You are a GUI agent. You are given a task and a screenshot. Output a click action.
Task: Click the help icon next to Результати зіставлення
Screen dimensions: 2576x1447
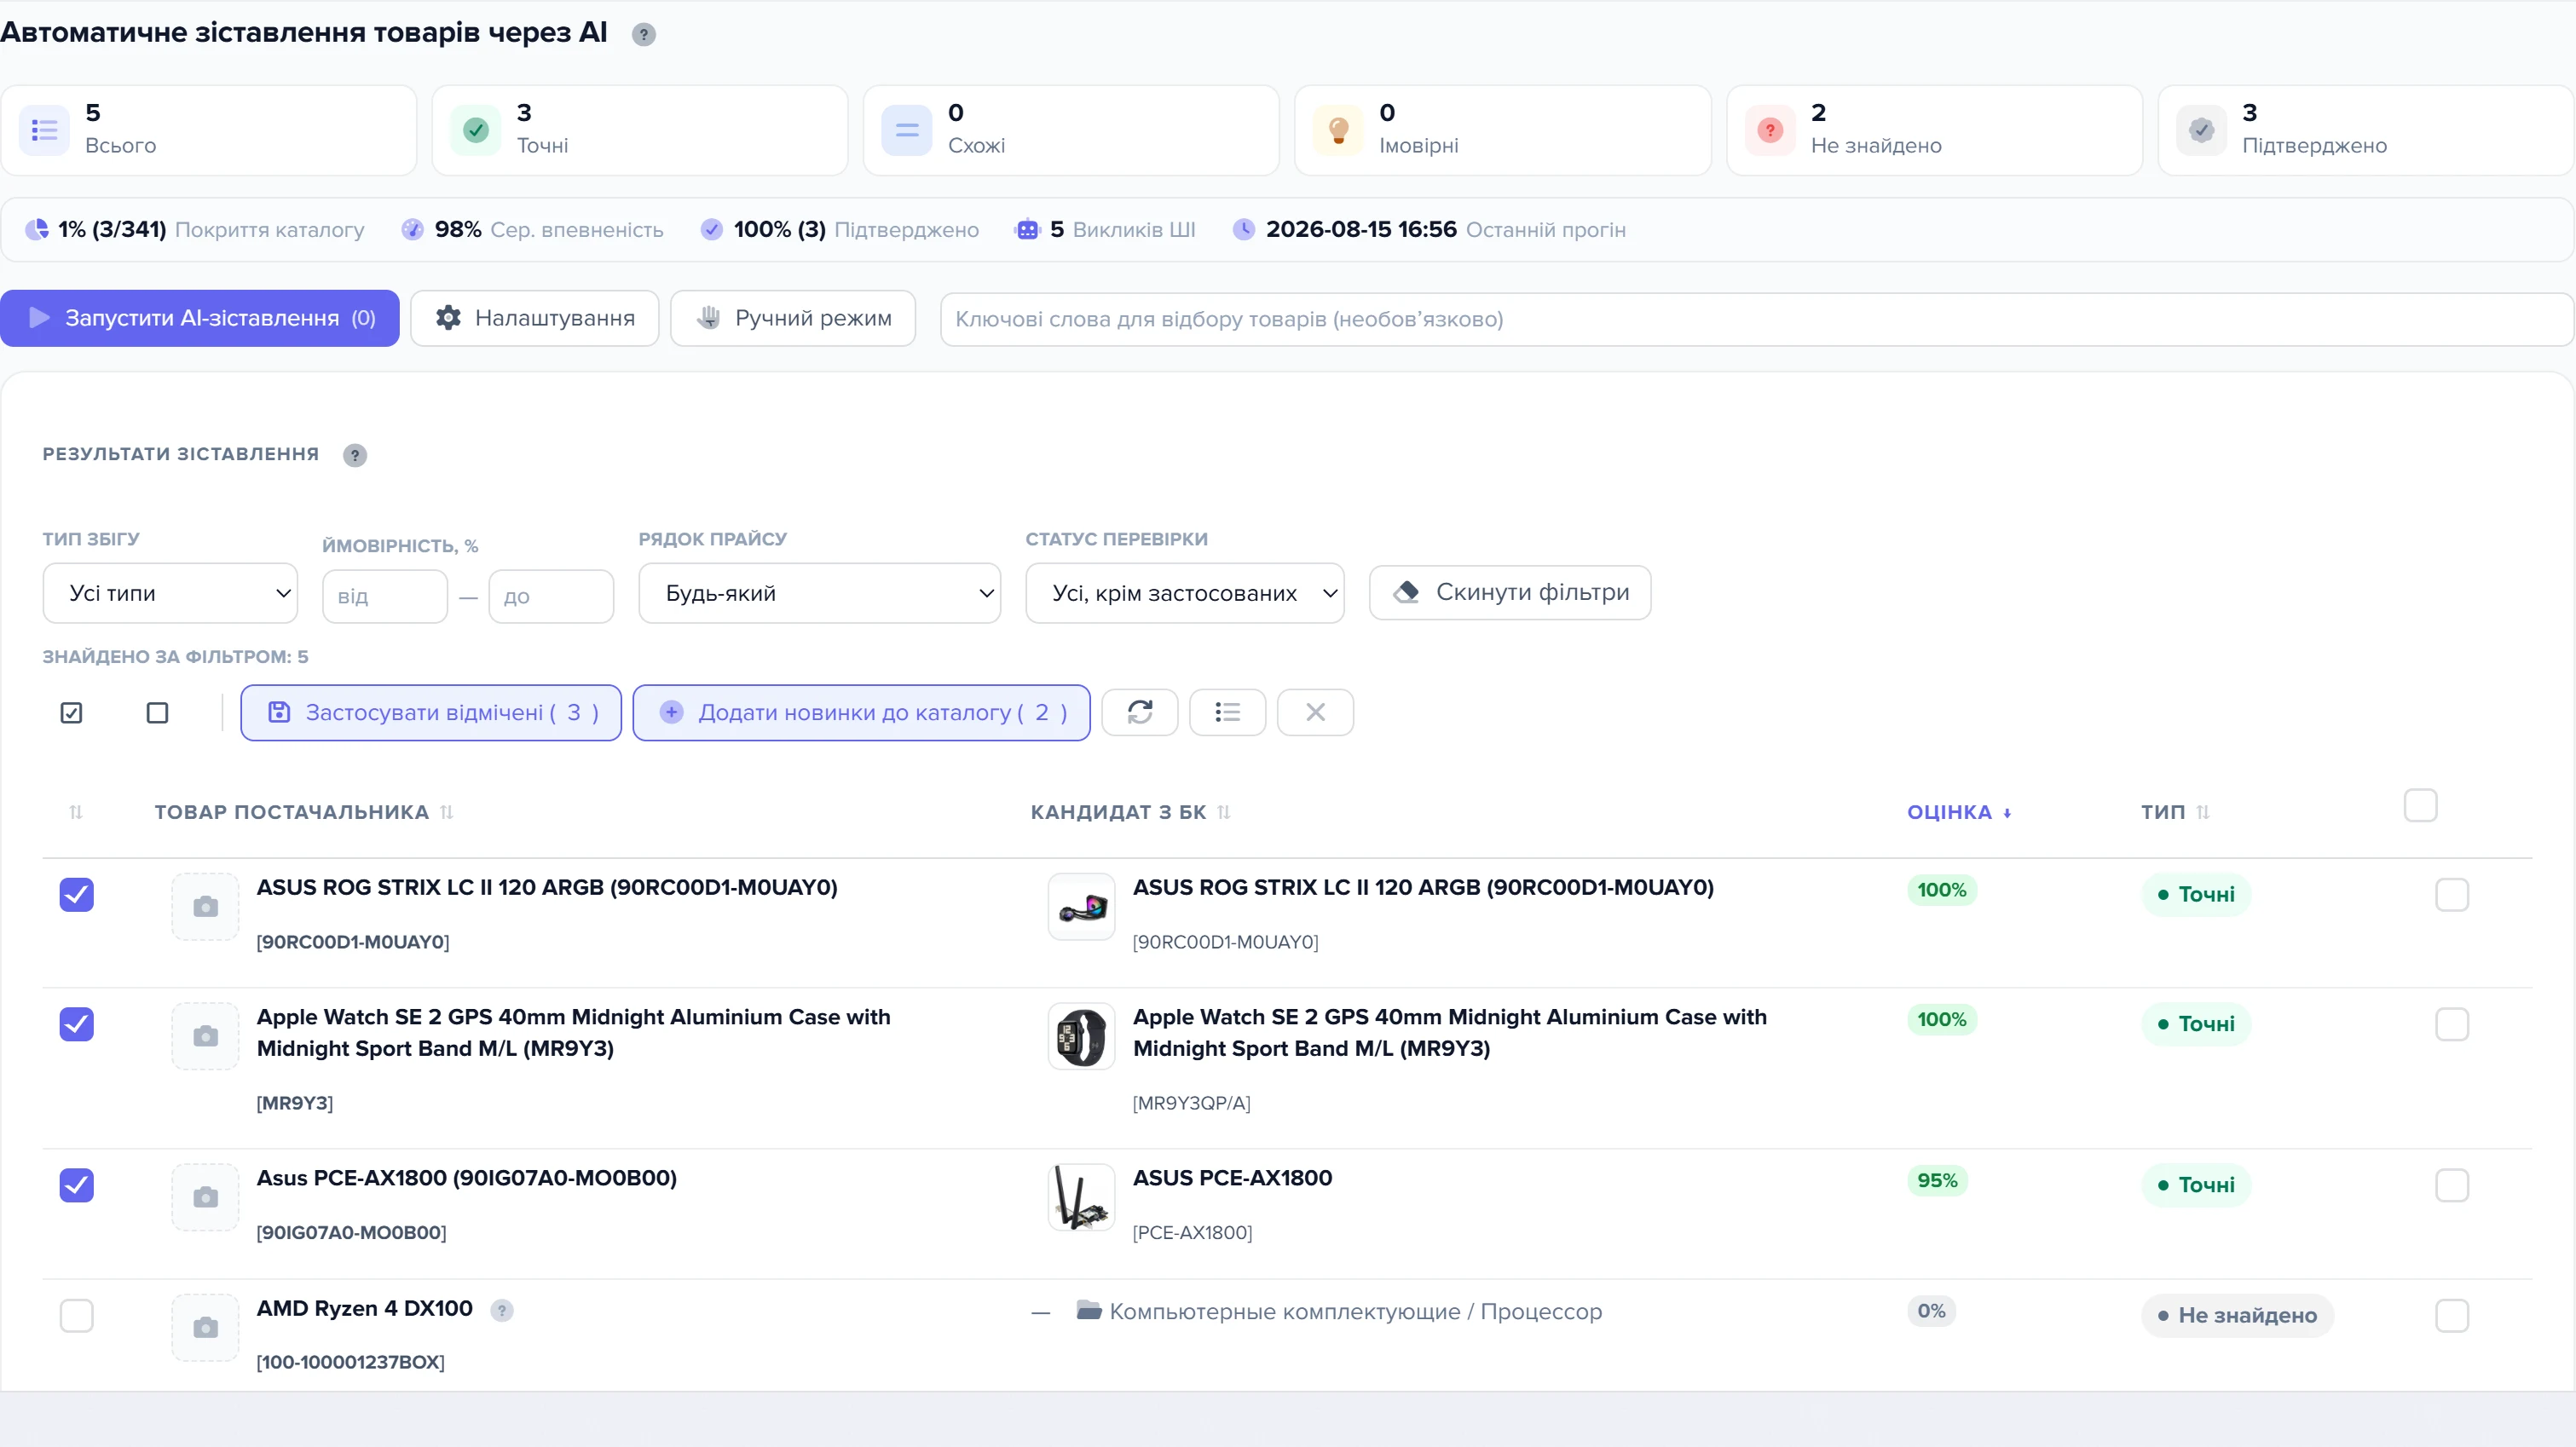pos(355,455)
